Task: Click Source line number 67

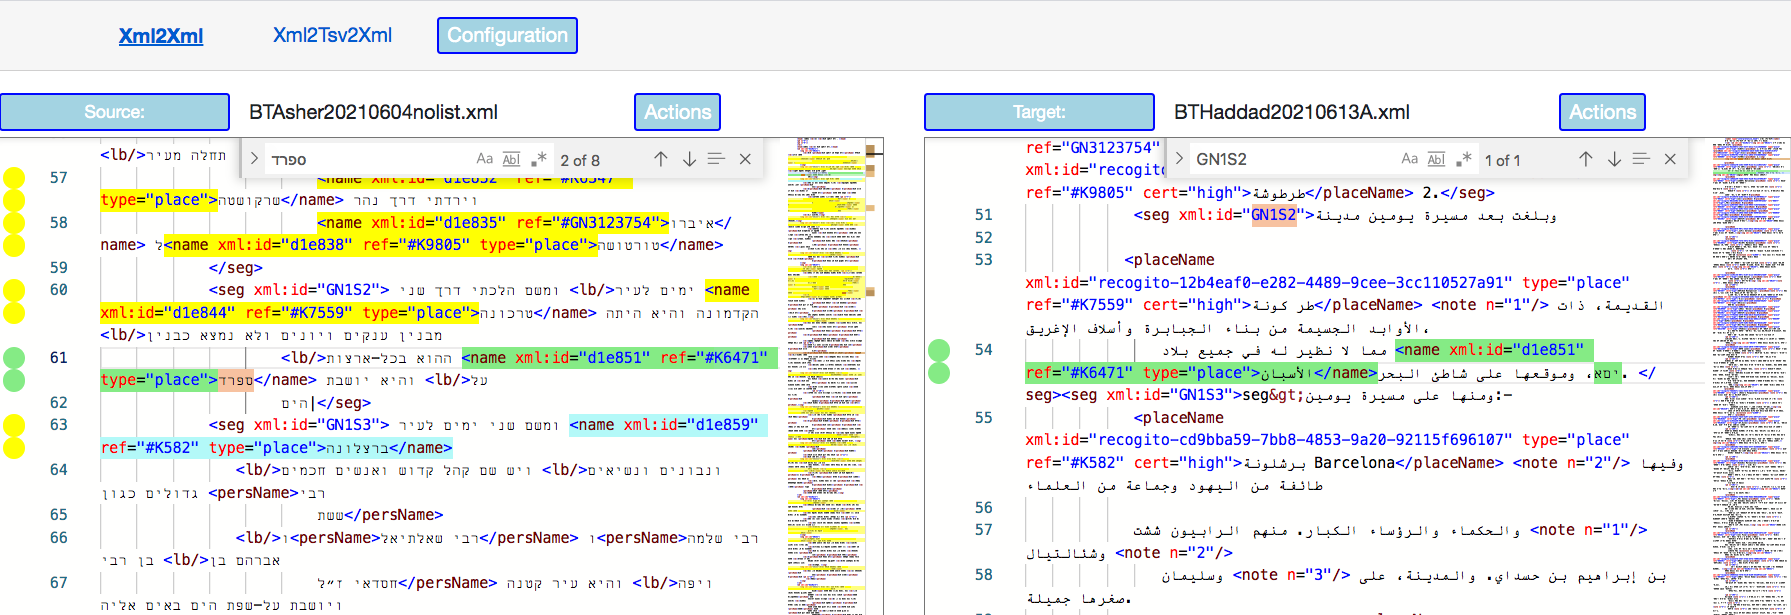Action: tap(59, 583)
